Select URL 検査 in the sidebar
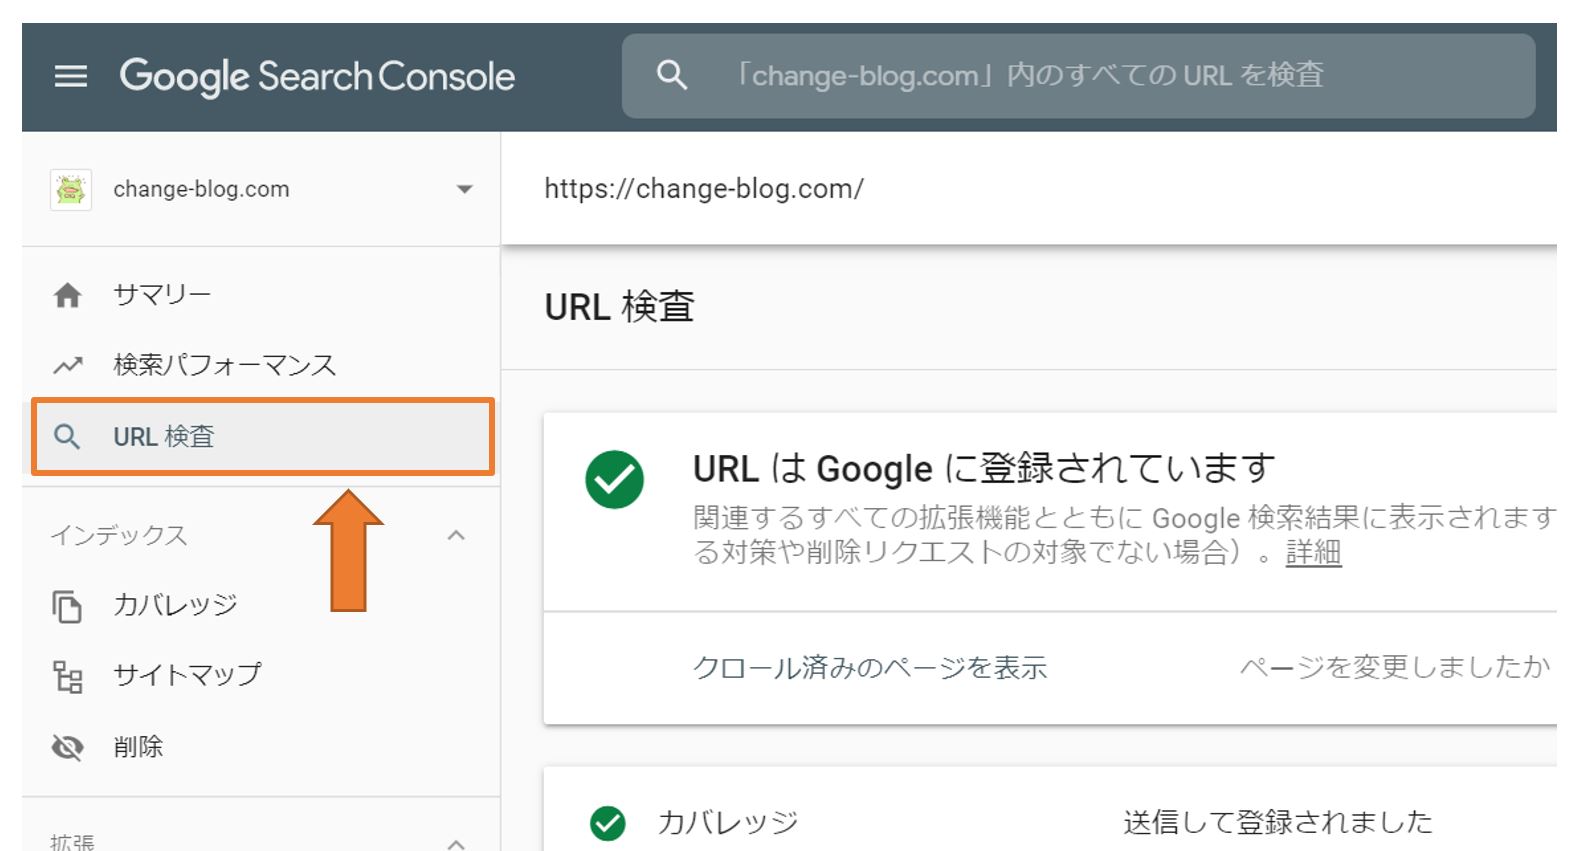The width and height of the screenshot is (1591, 851). click(x=263, y=437)
